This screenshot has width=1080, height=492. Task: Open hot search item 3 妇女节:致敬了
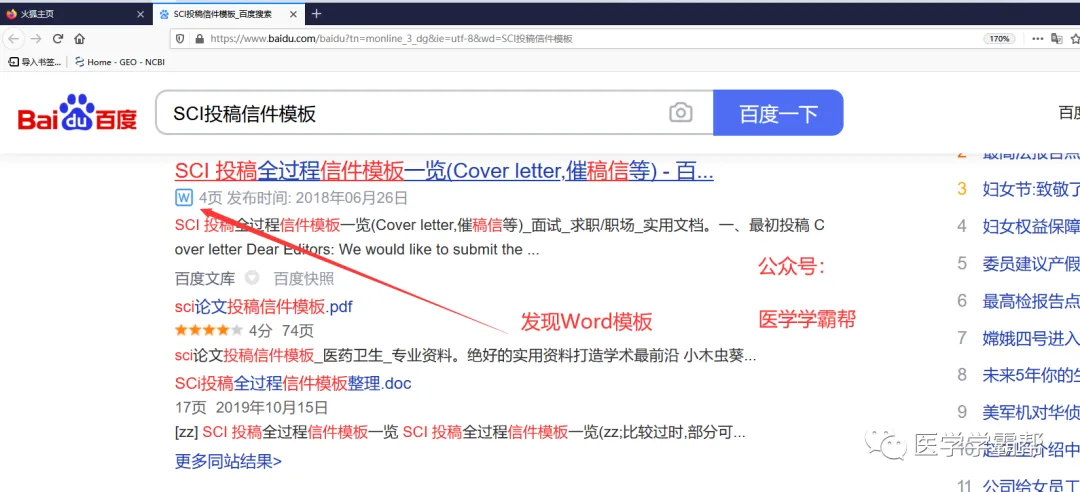[1030, 188]
